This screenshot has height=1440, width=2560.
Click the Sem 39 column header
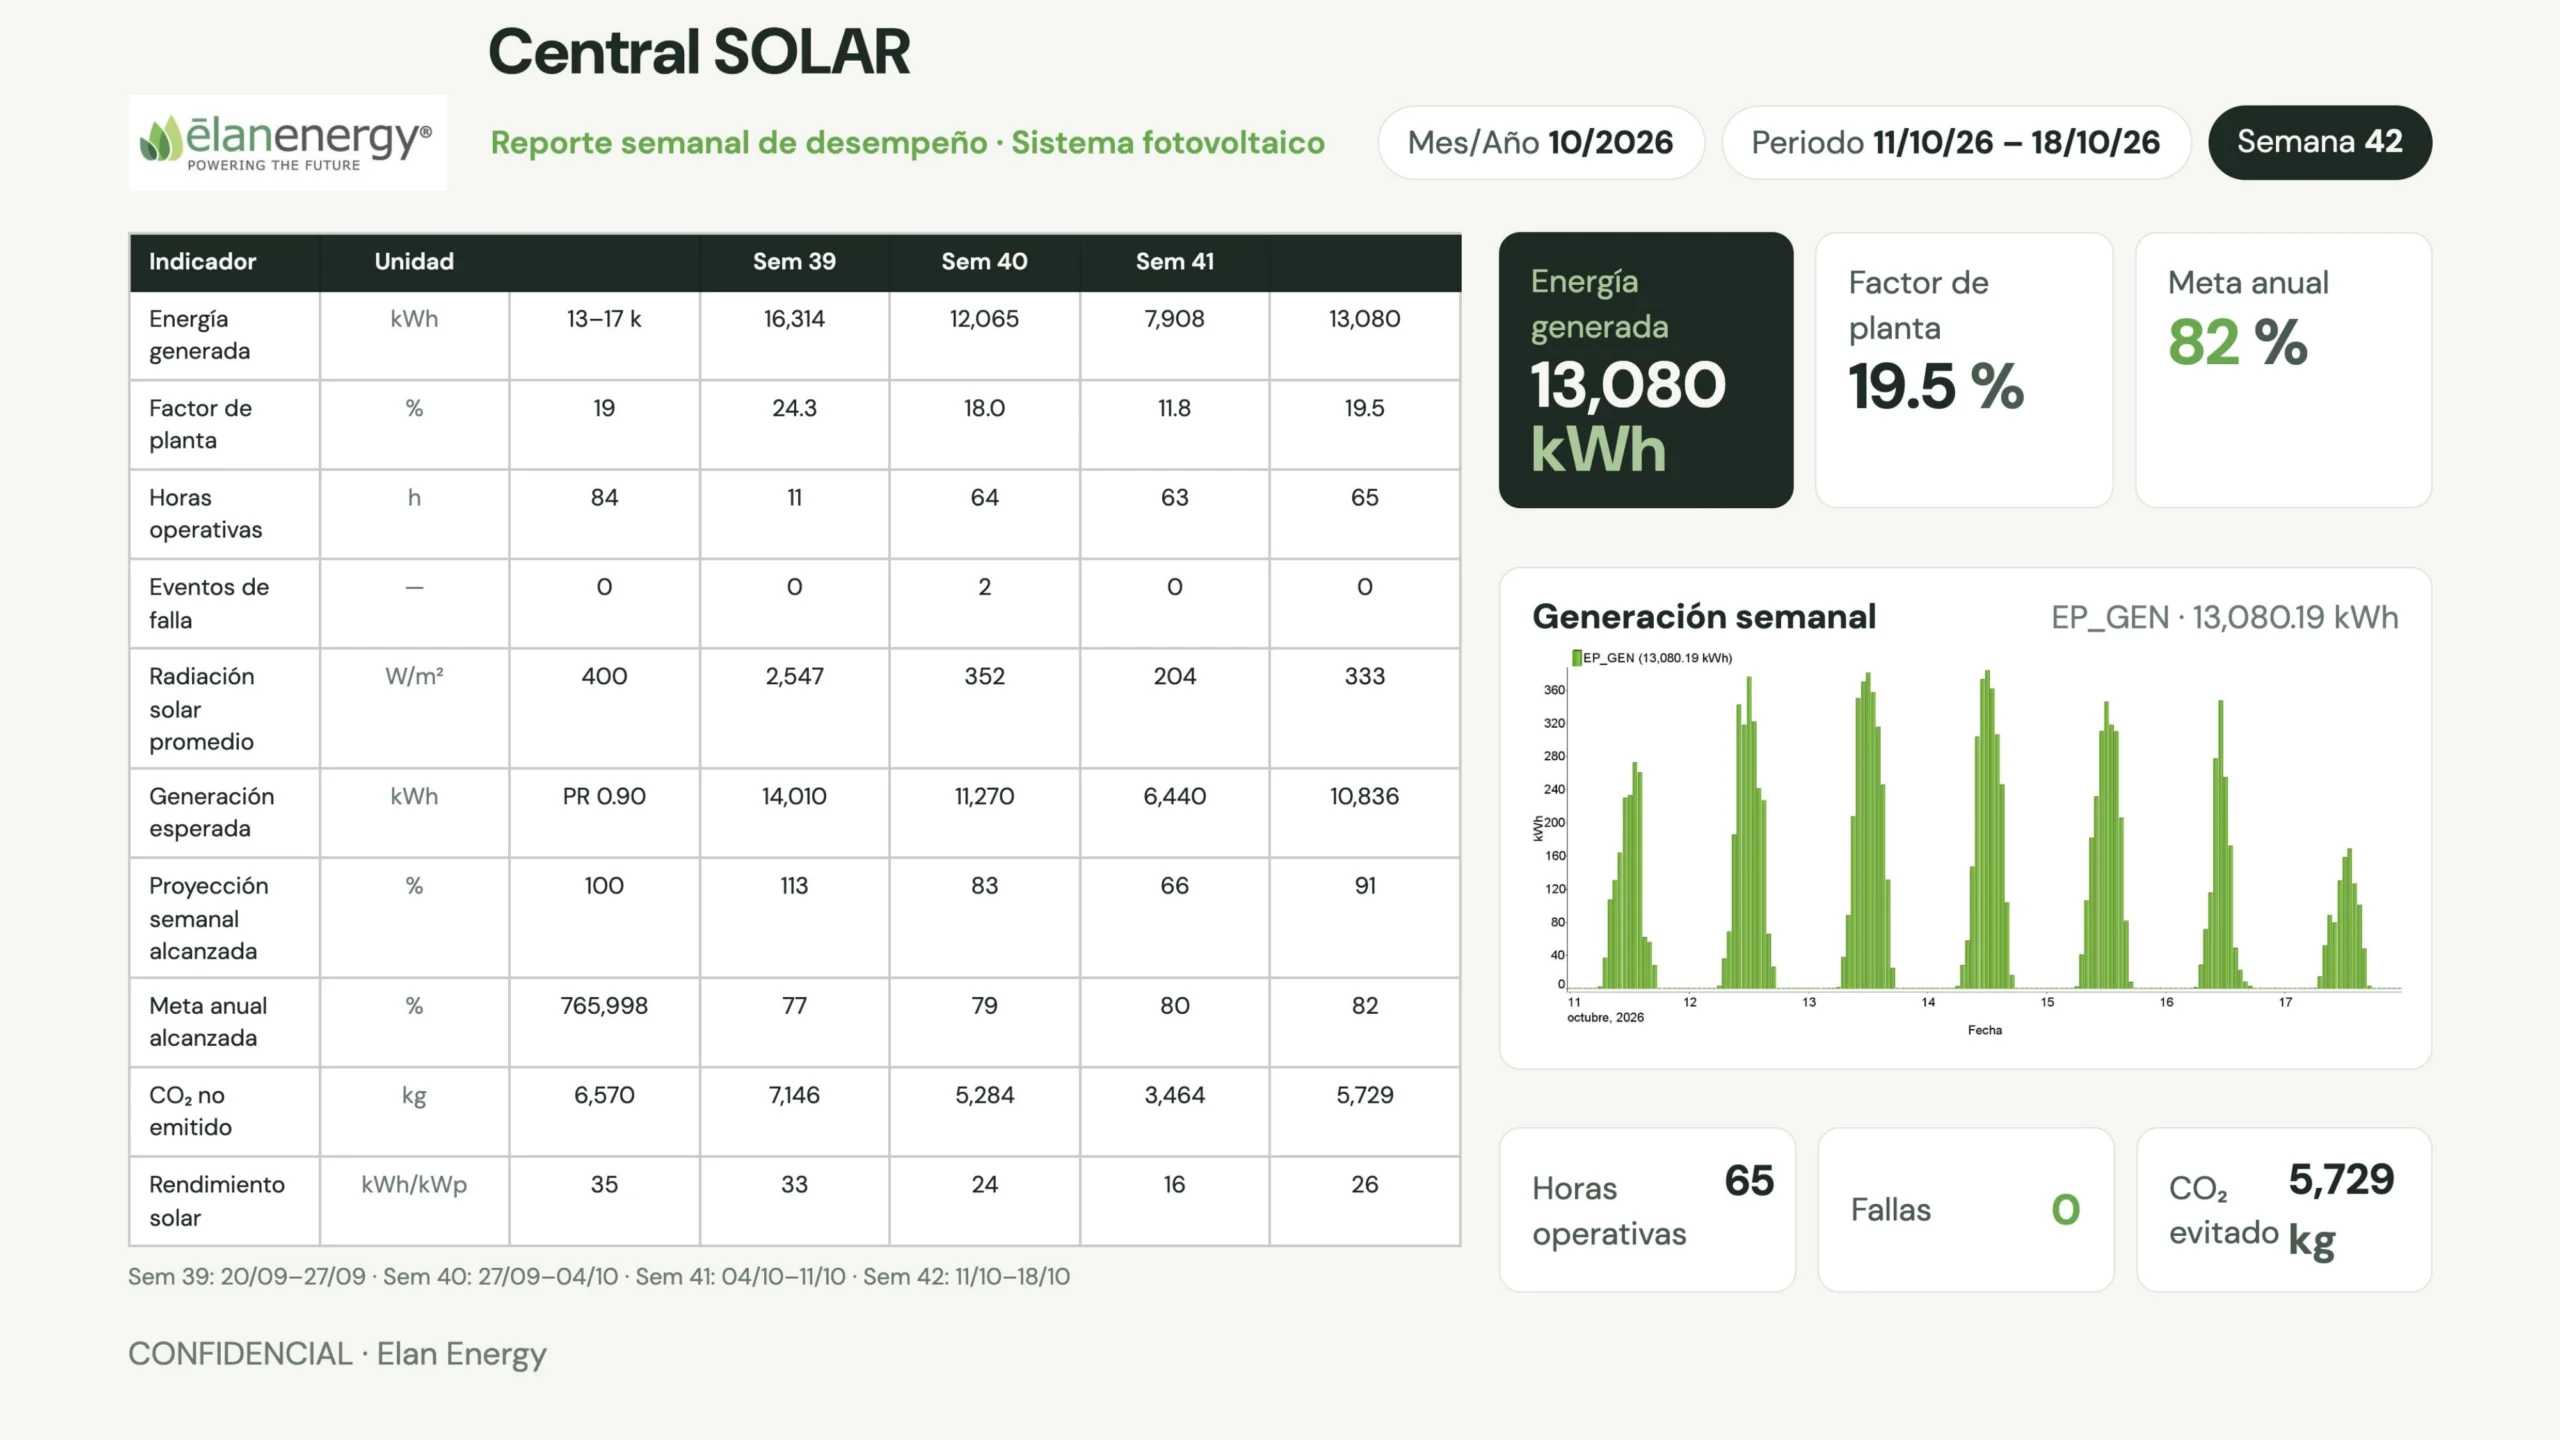pos(794,262)
